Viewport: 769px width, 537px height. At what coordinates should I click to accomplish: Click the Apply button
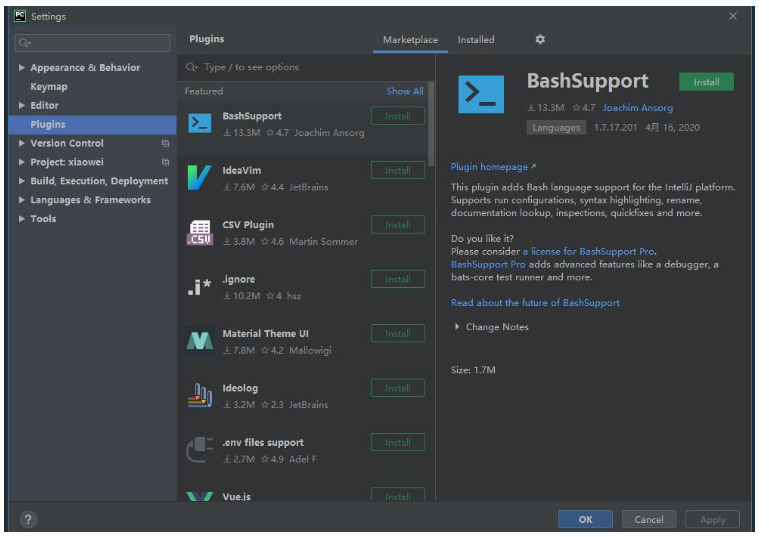[x=713, y=519]
